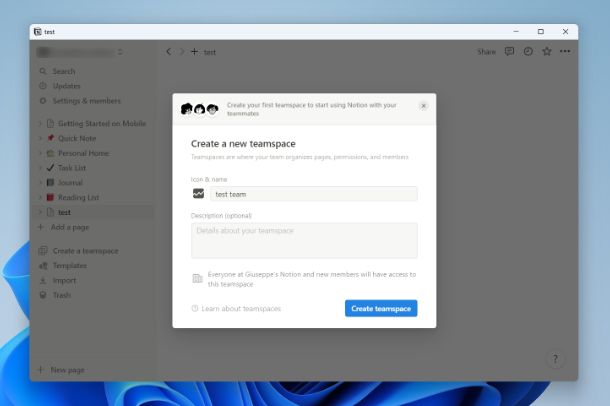
Task: Click the Trash can icon
Action: pyautogui.click(x=43, y=295)
